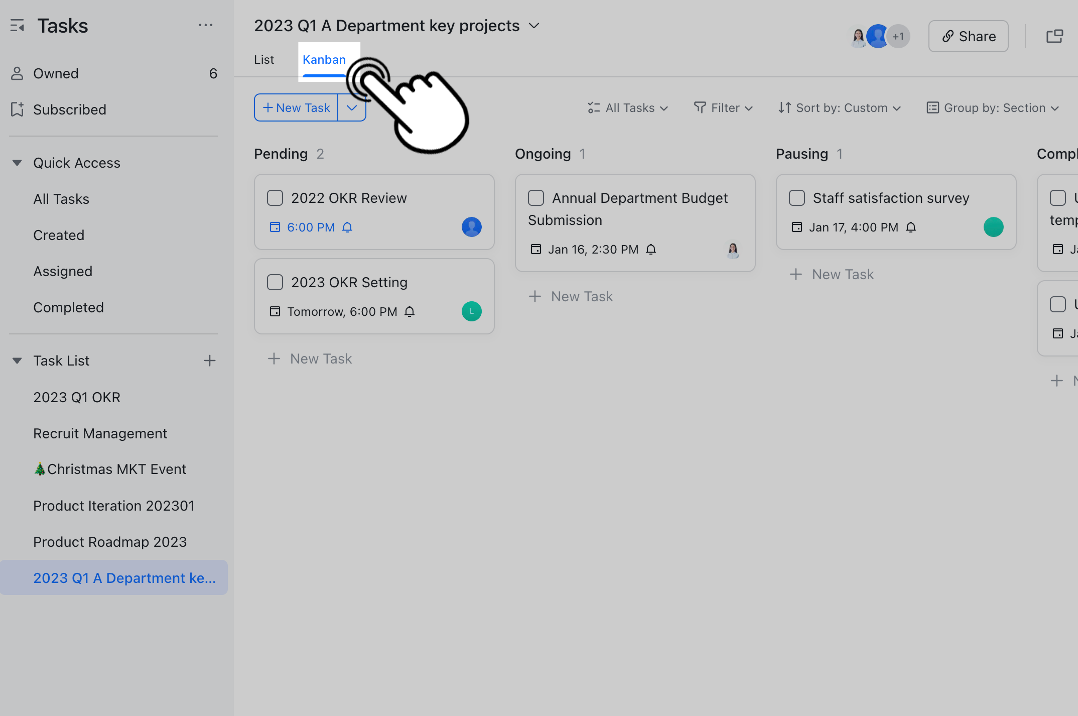Expand the project title dropdown chevron

(x=534, y=26)
